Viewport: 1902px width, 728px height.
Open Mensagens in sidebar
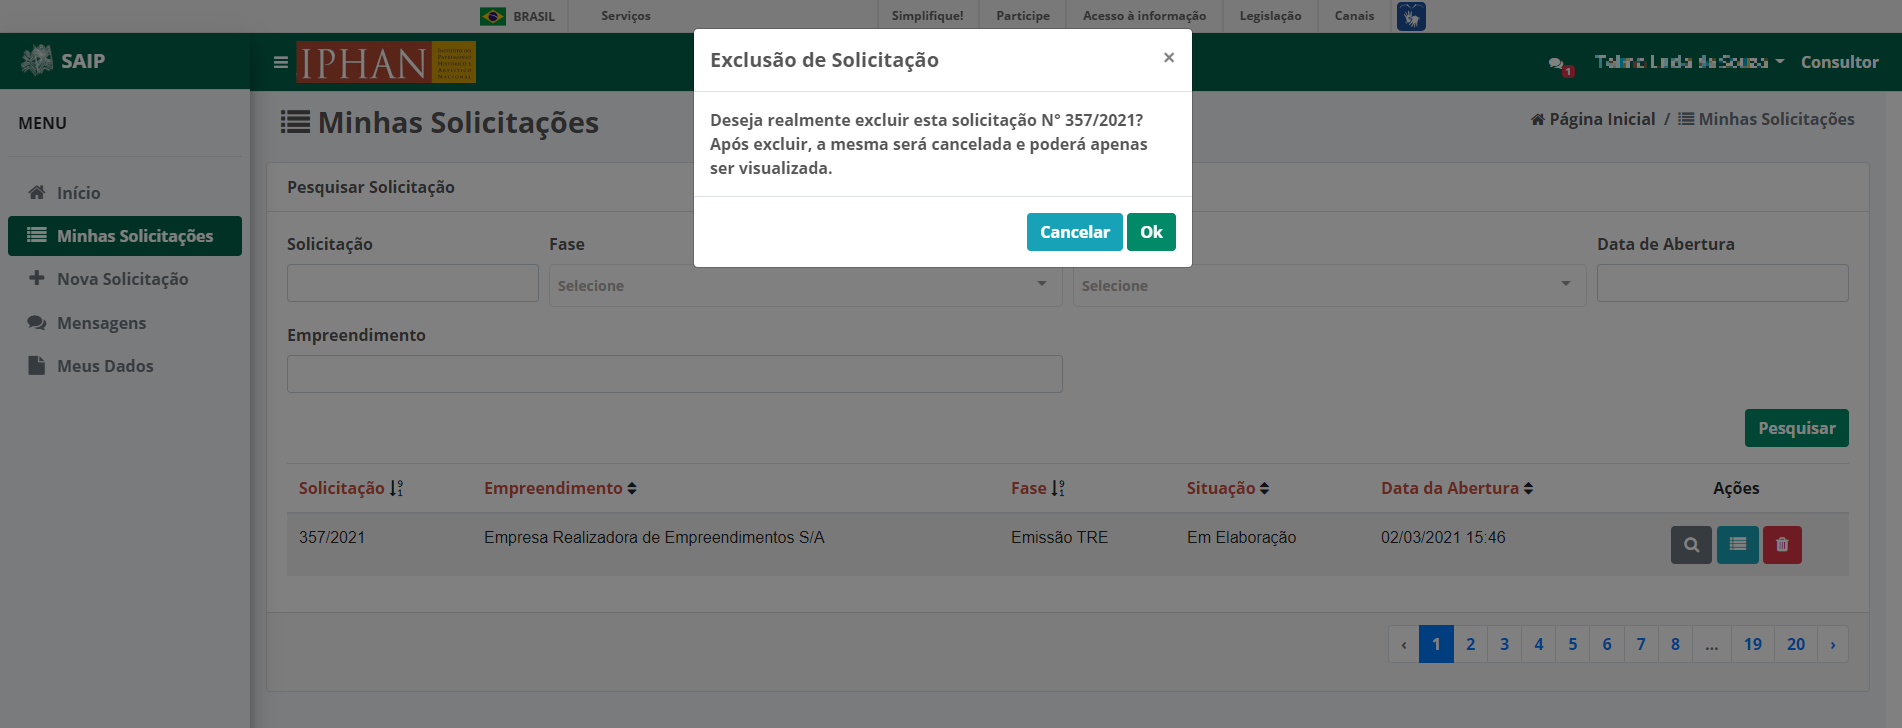125,323
